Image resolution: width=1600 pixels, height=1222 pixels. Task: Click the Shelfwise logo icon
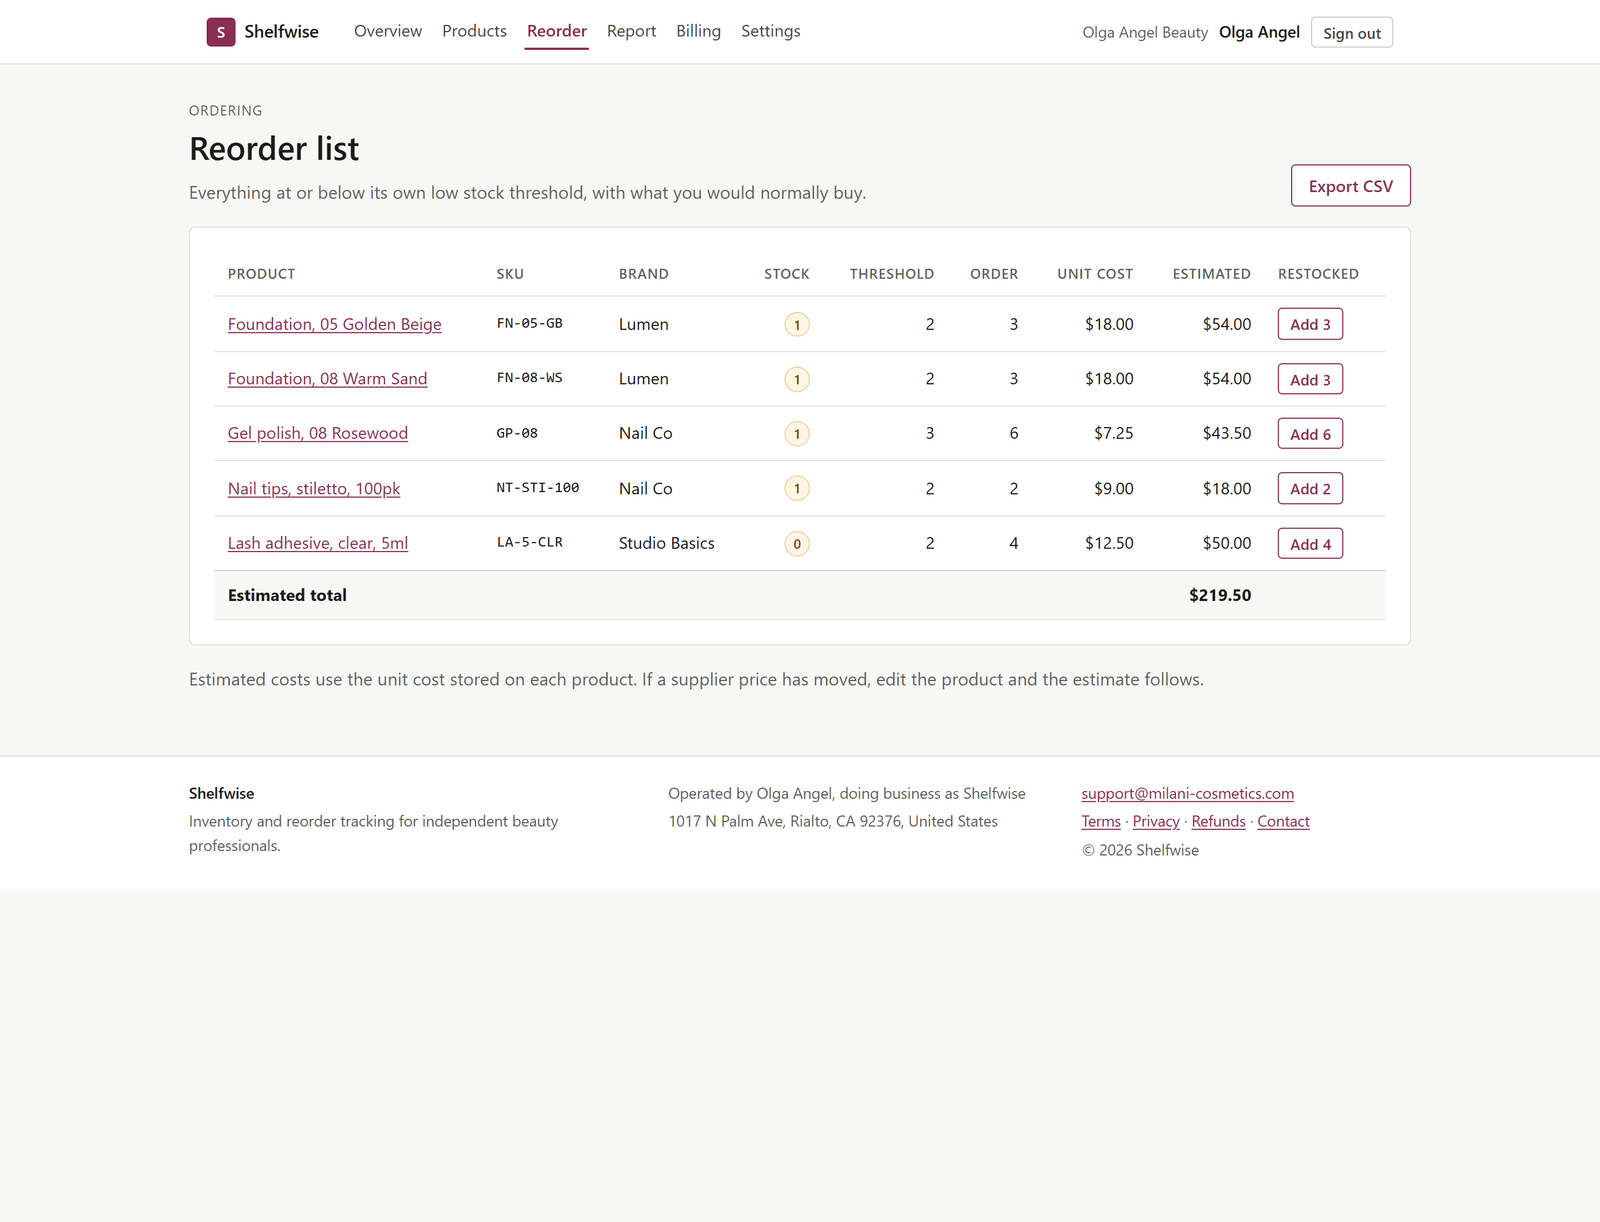(x=221, y=32)
